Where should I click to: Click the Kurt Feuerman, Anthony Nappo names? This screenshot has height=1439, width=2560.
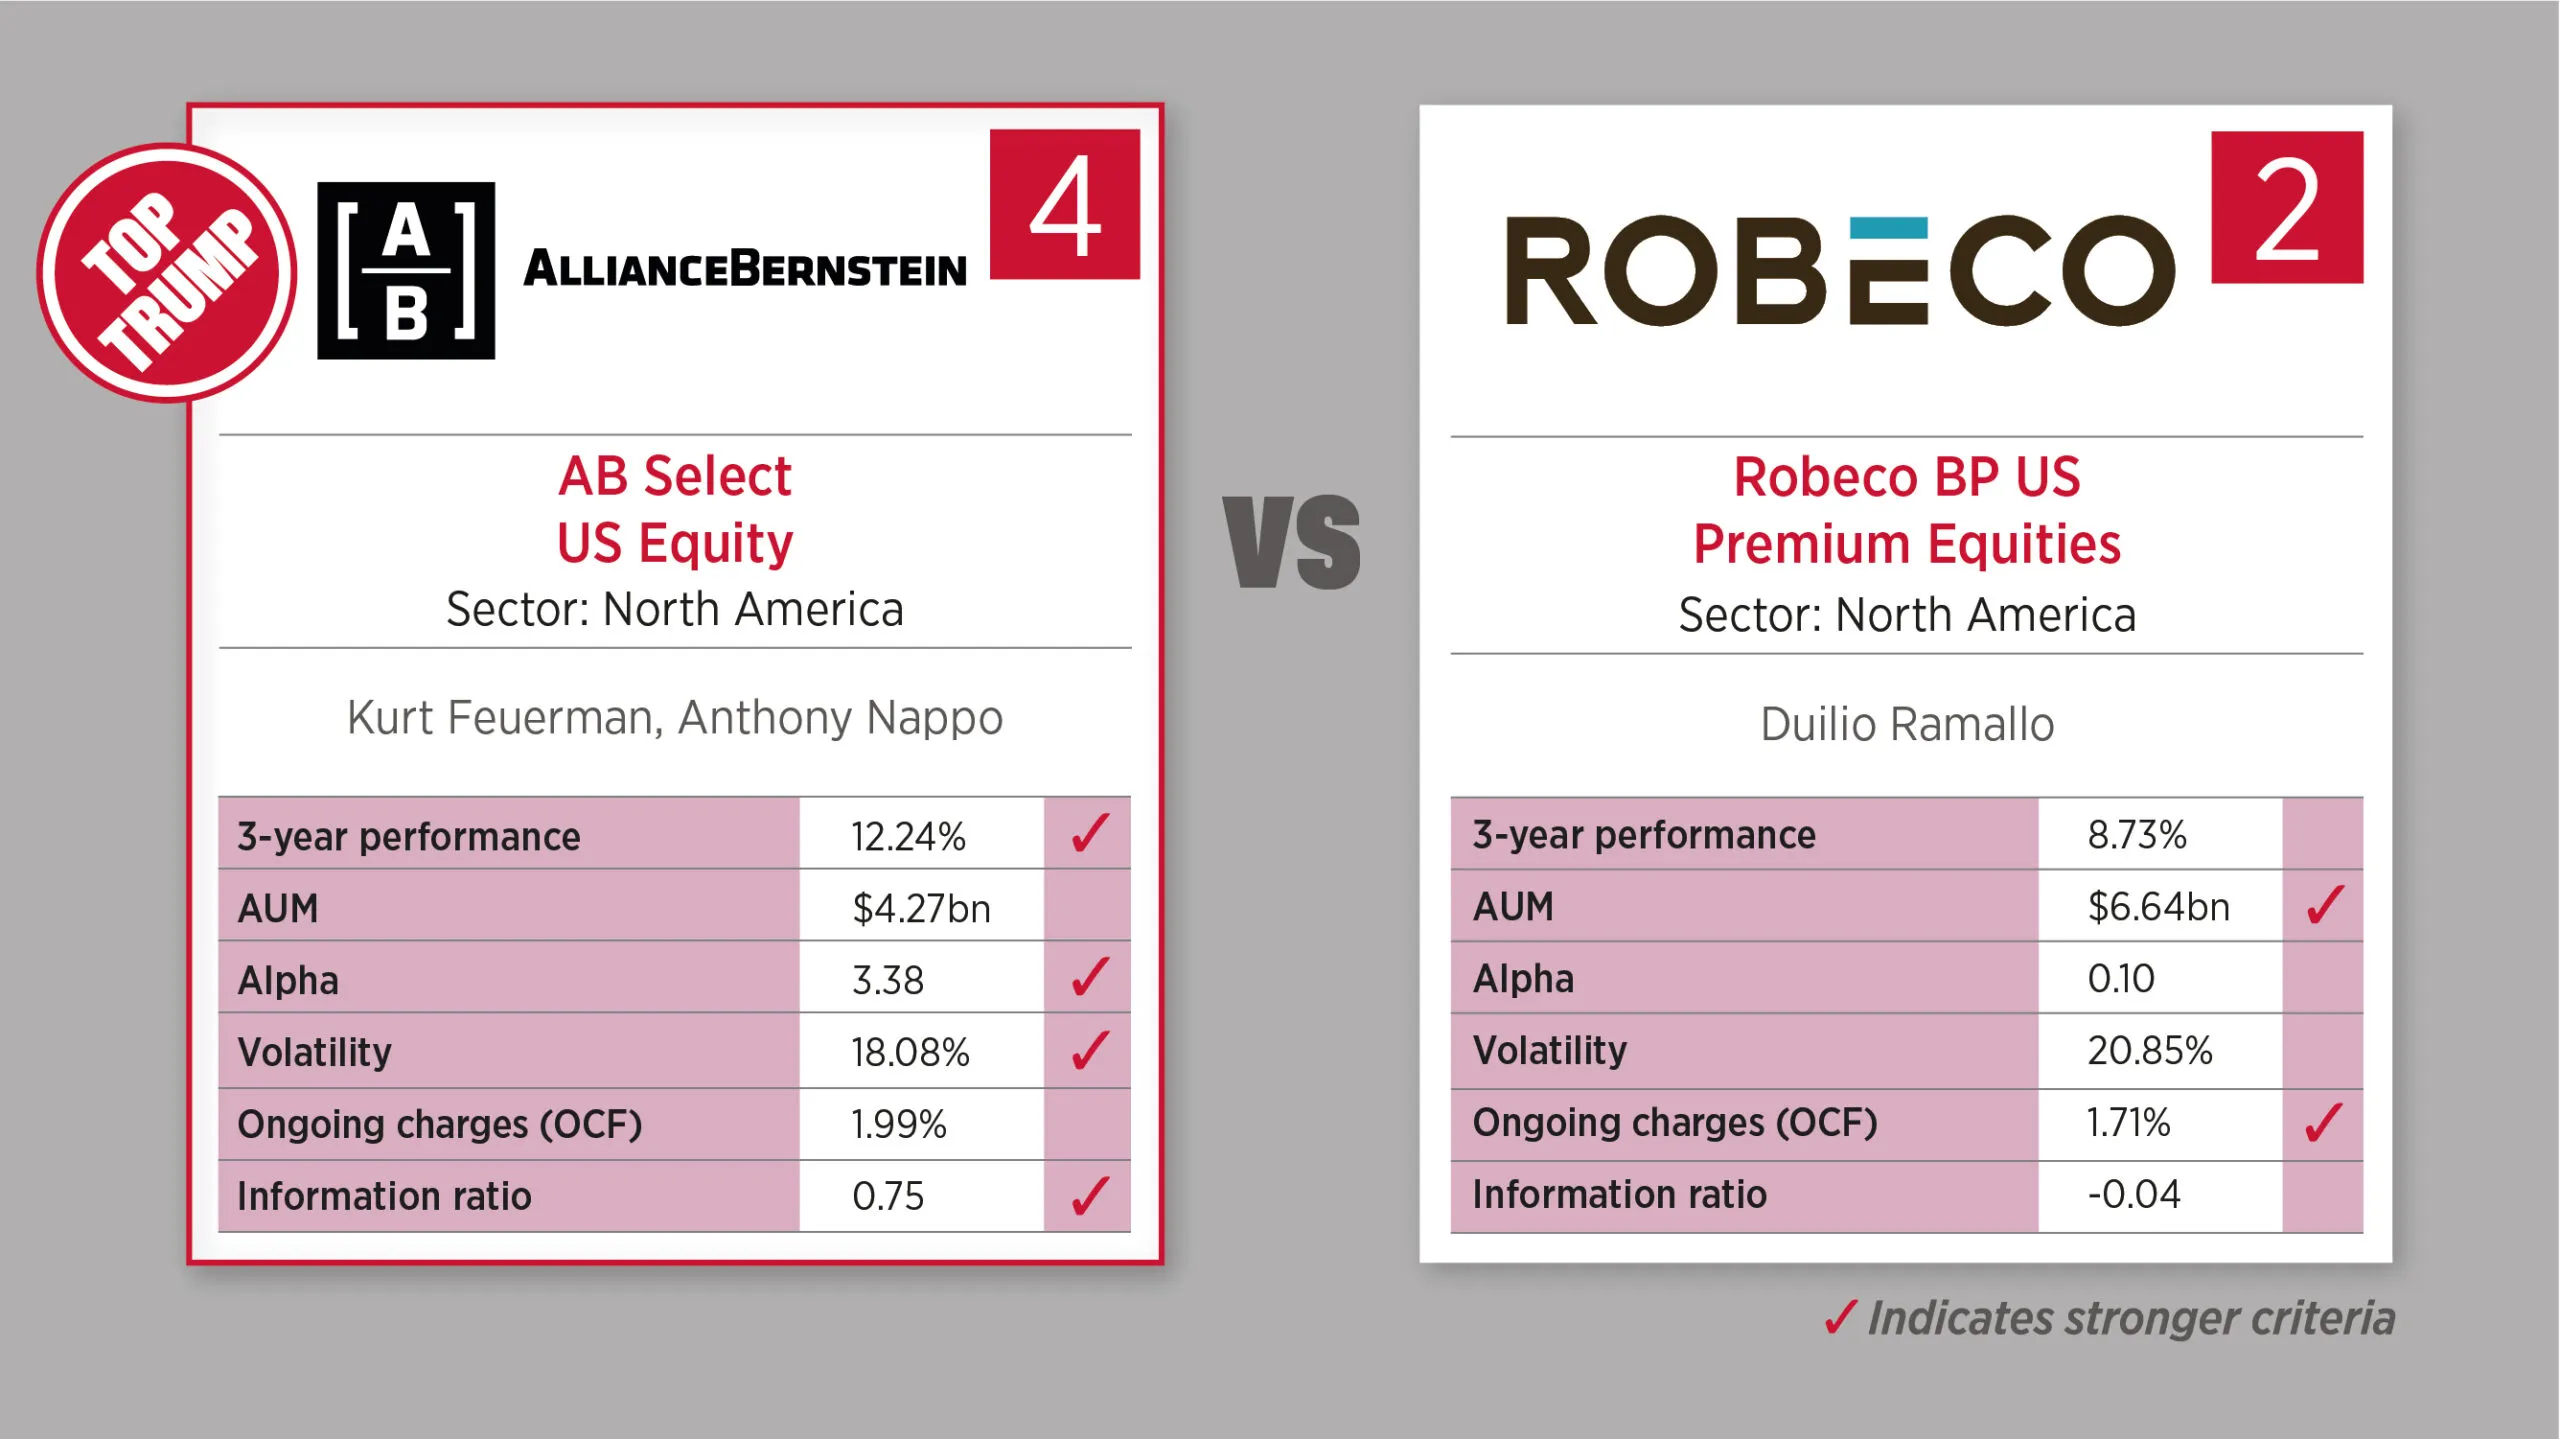coord(675,717)
